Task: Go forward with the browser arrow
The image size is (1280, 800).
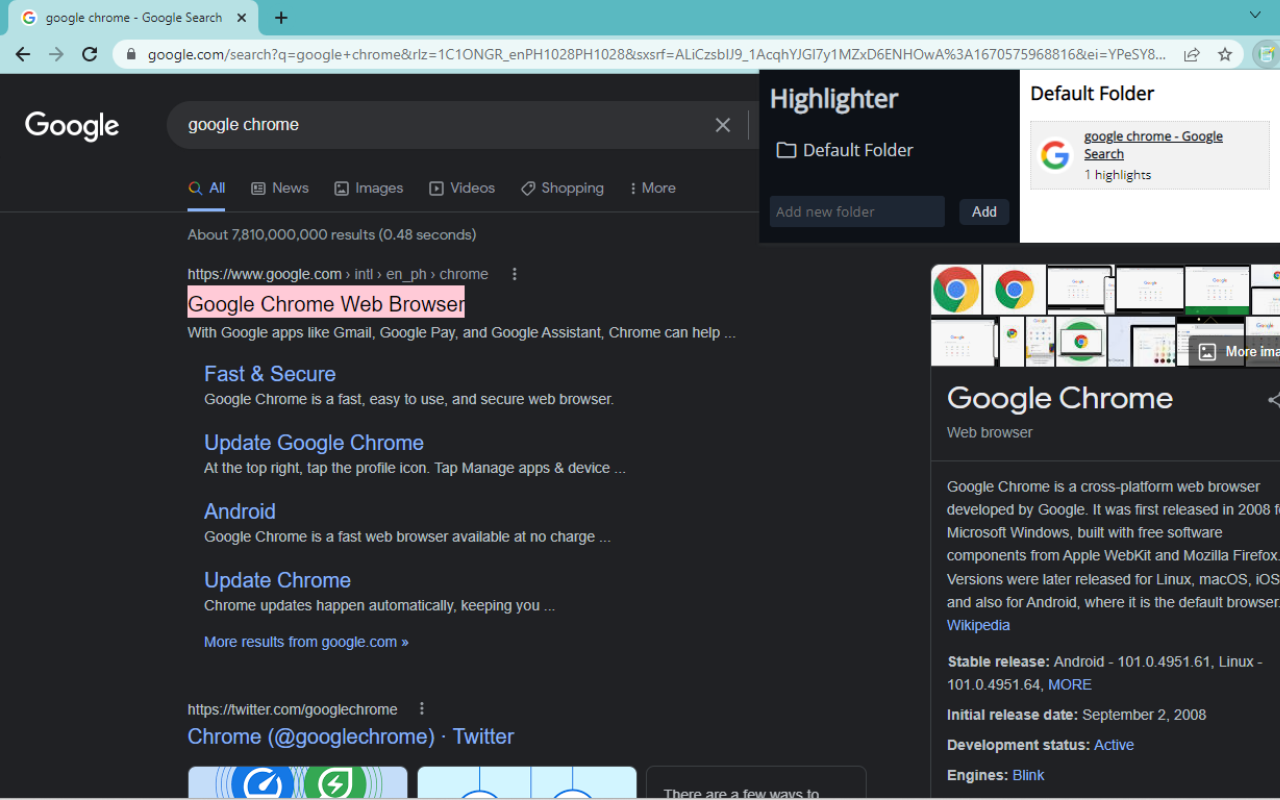Action: coord(56,54)
